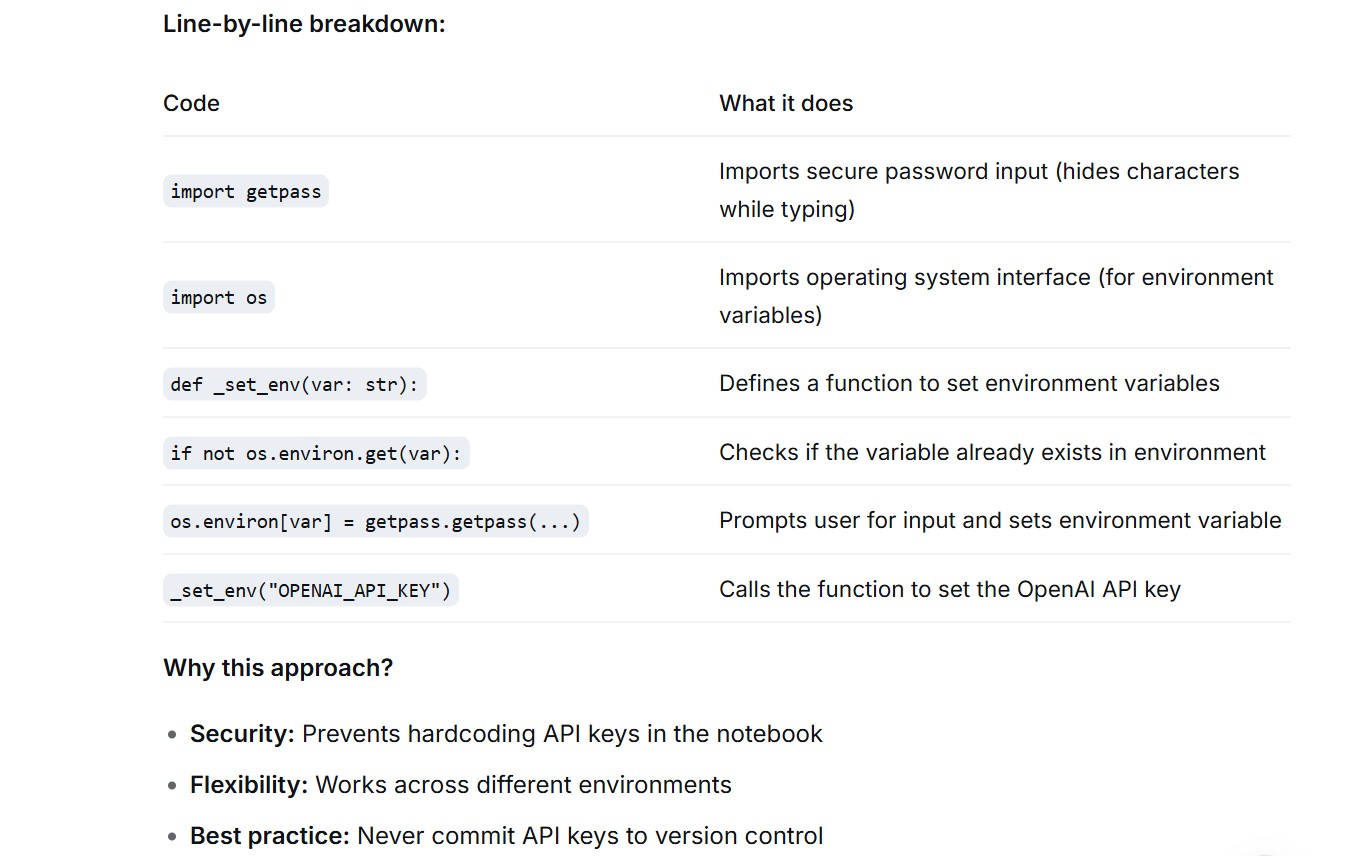Click 'Never commit API keys to version control'
The image size is (1362, 856).
coord(590,835)
